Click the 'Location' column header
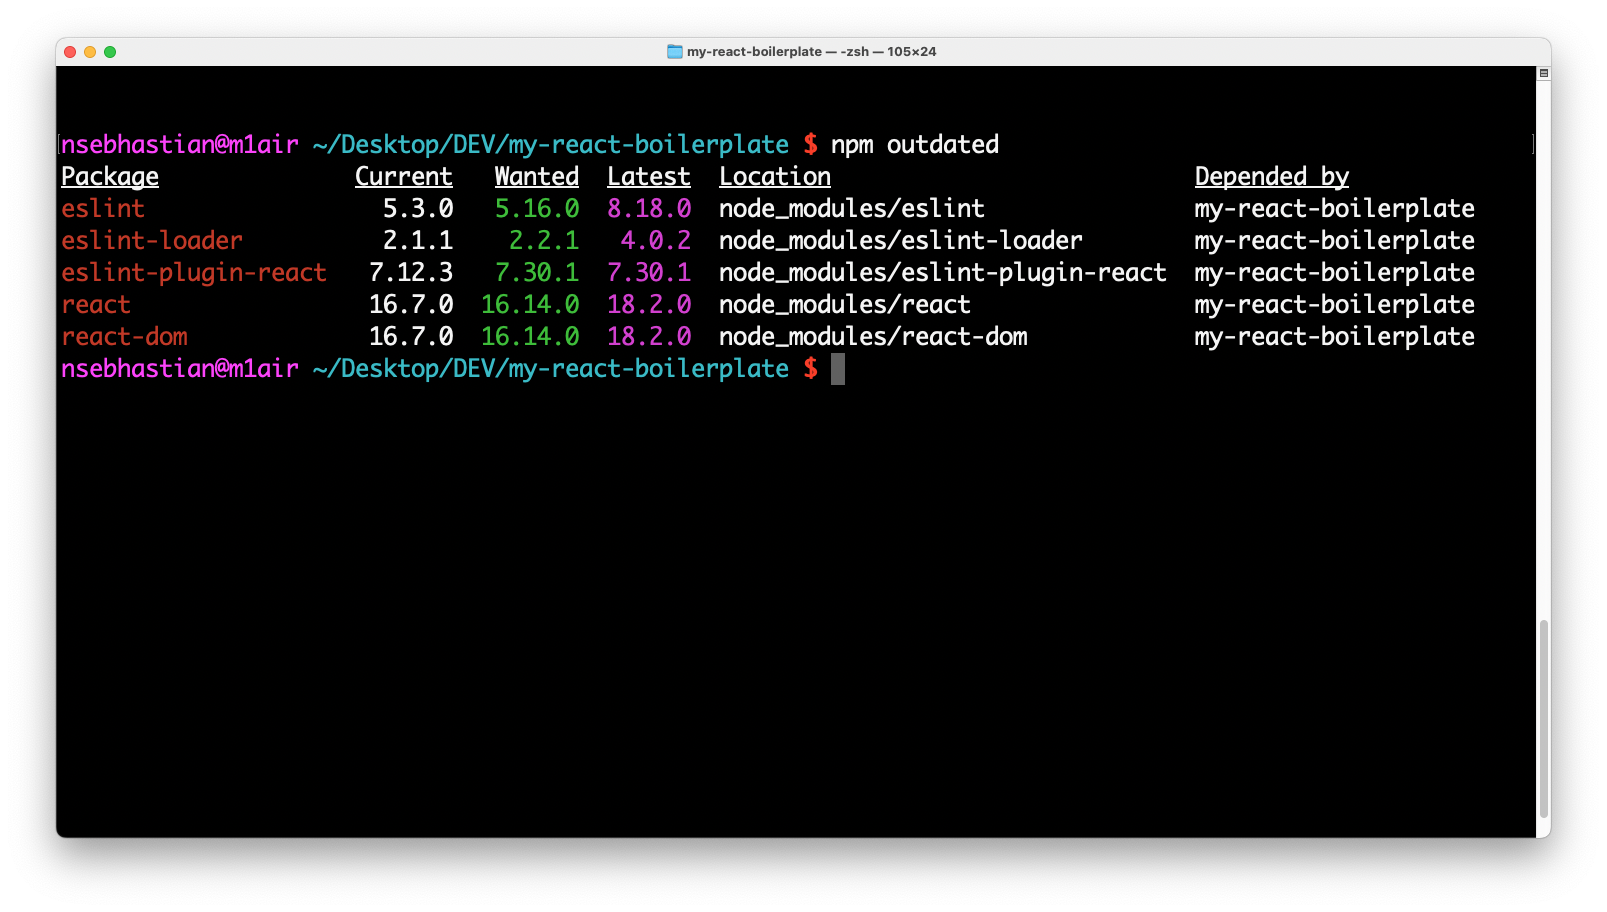 pyautogui.click(x=775, y=177)
